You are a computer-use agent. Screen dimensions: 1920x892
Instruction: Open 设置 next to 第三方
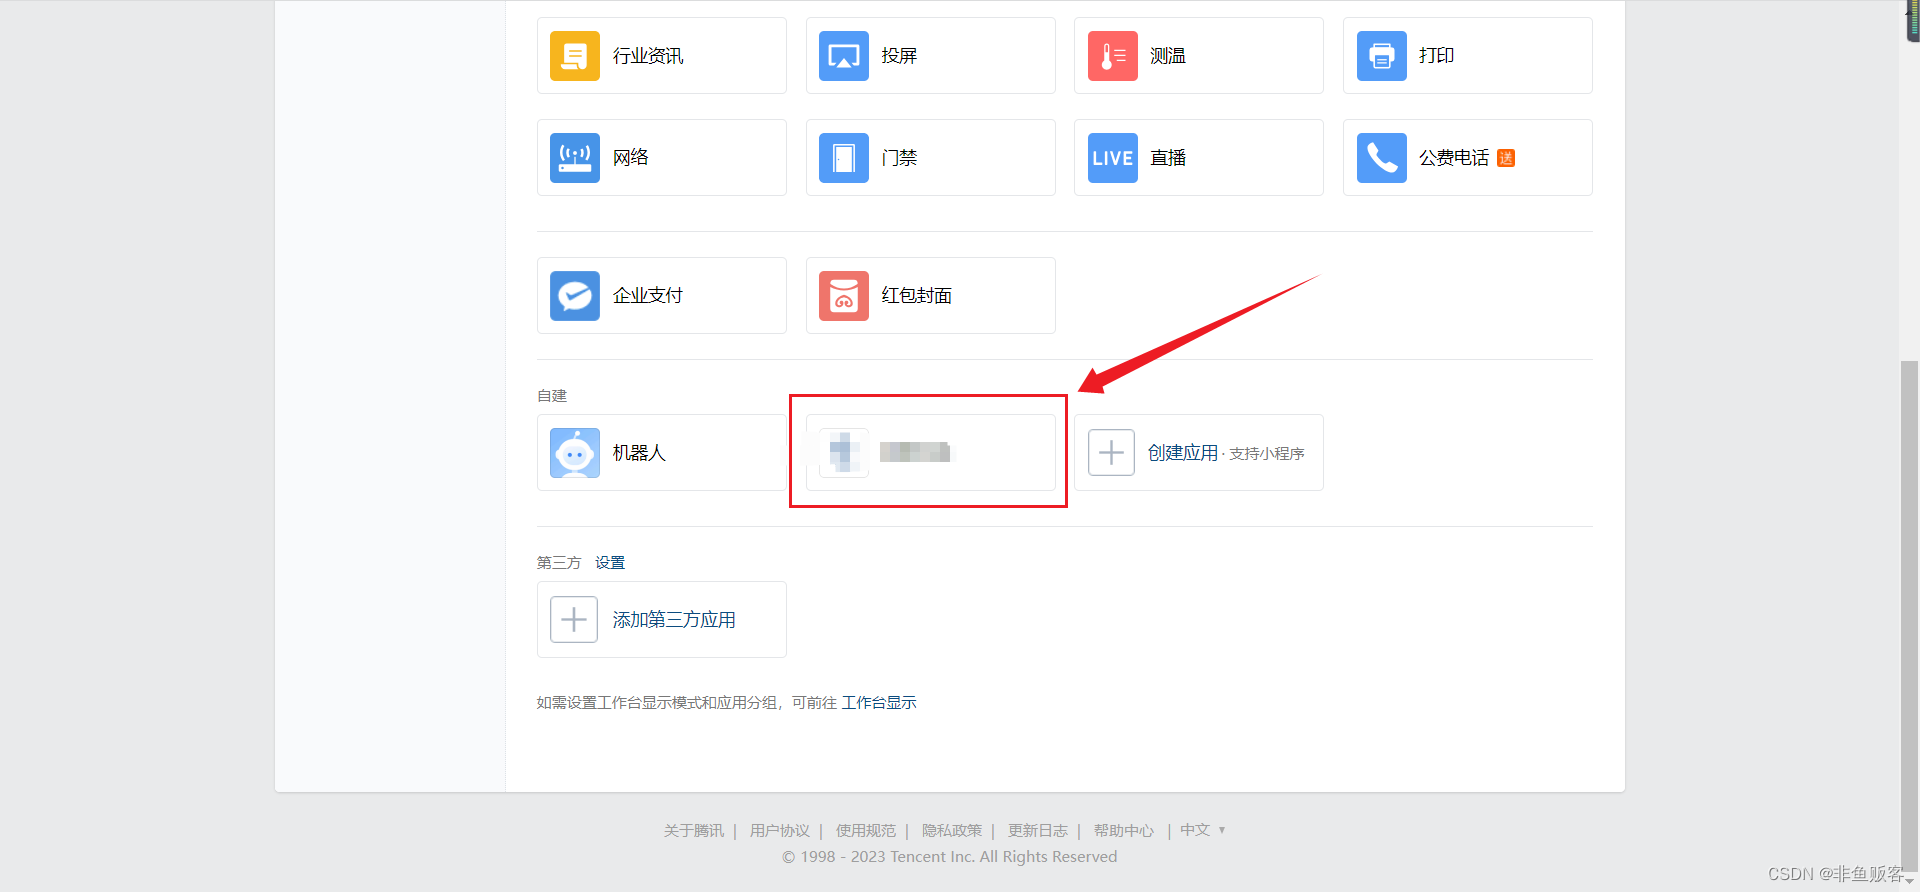(610, 563)
